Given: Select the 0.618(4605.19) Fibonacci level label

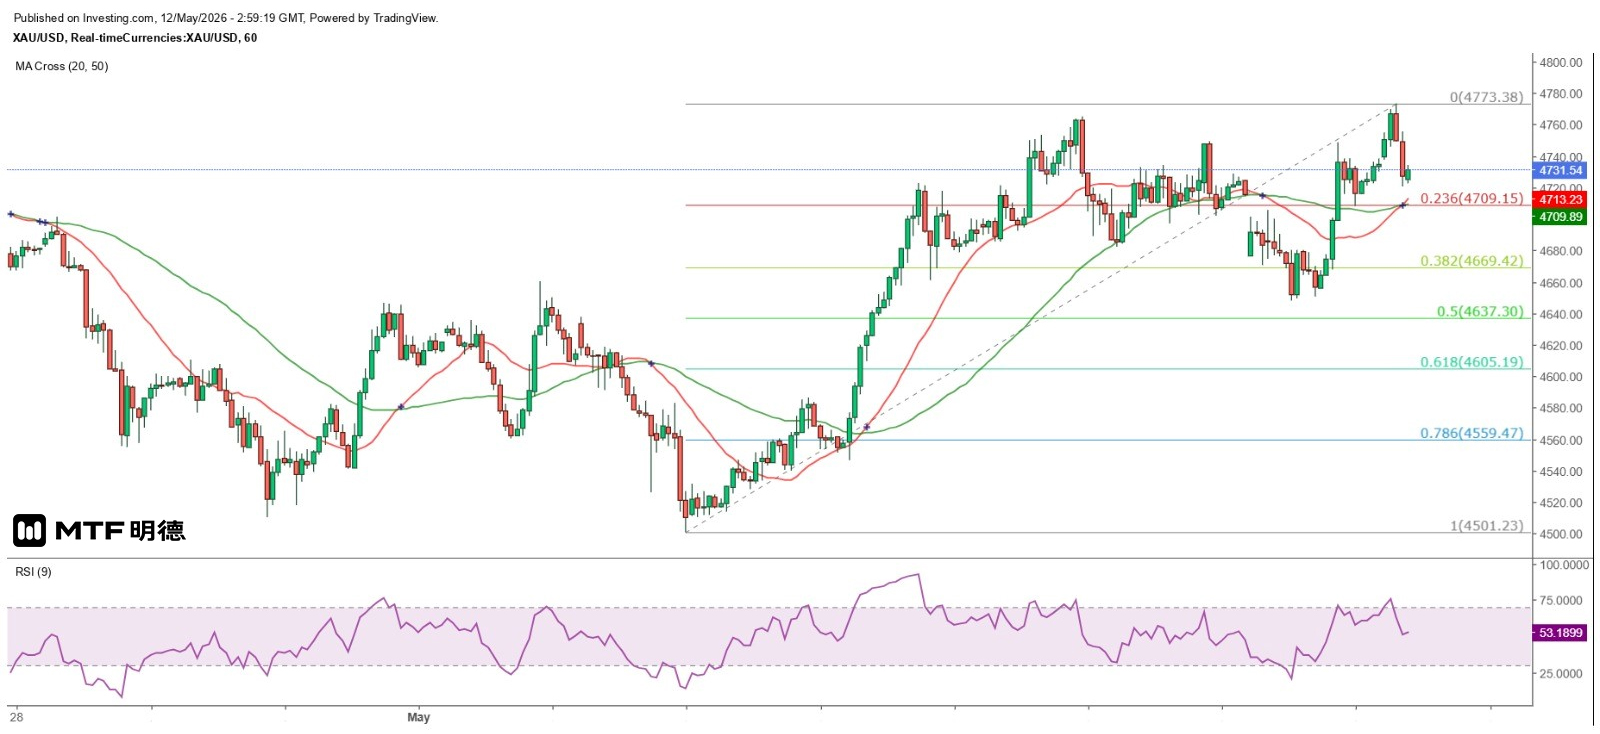Looking at the screenshot, I should click(1472, 362).
